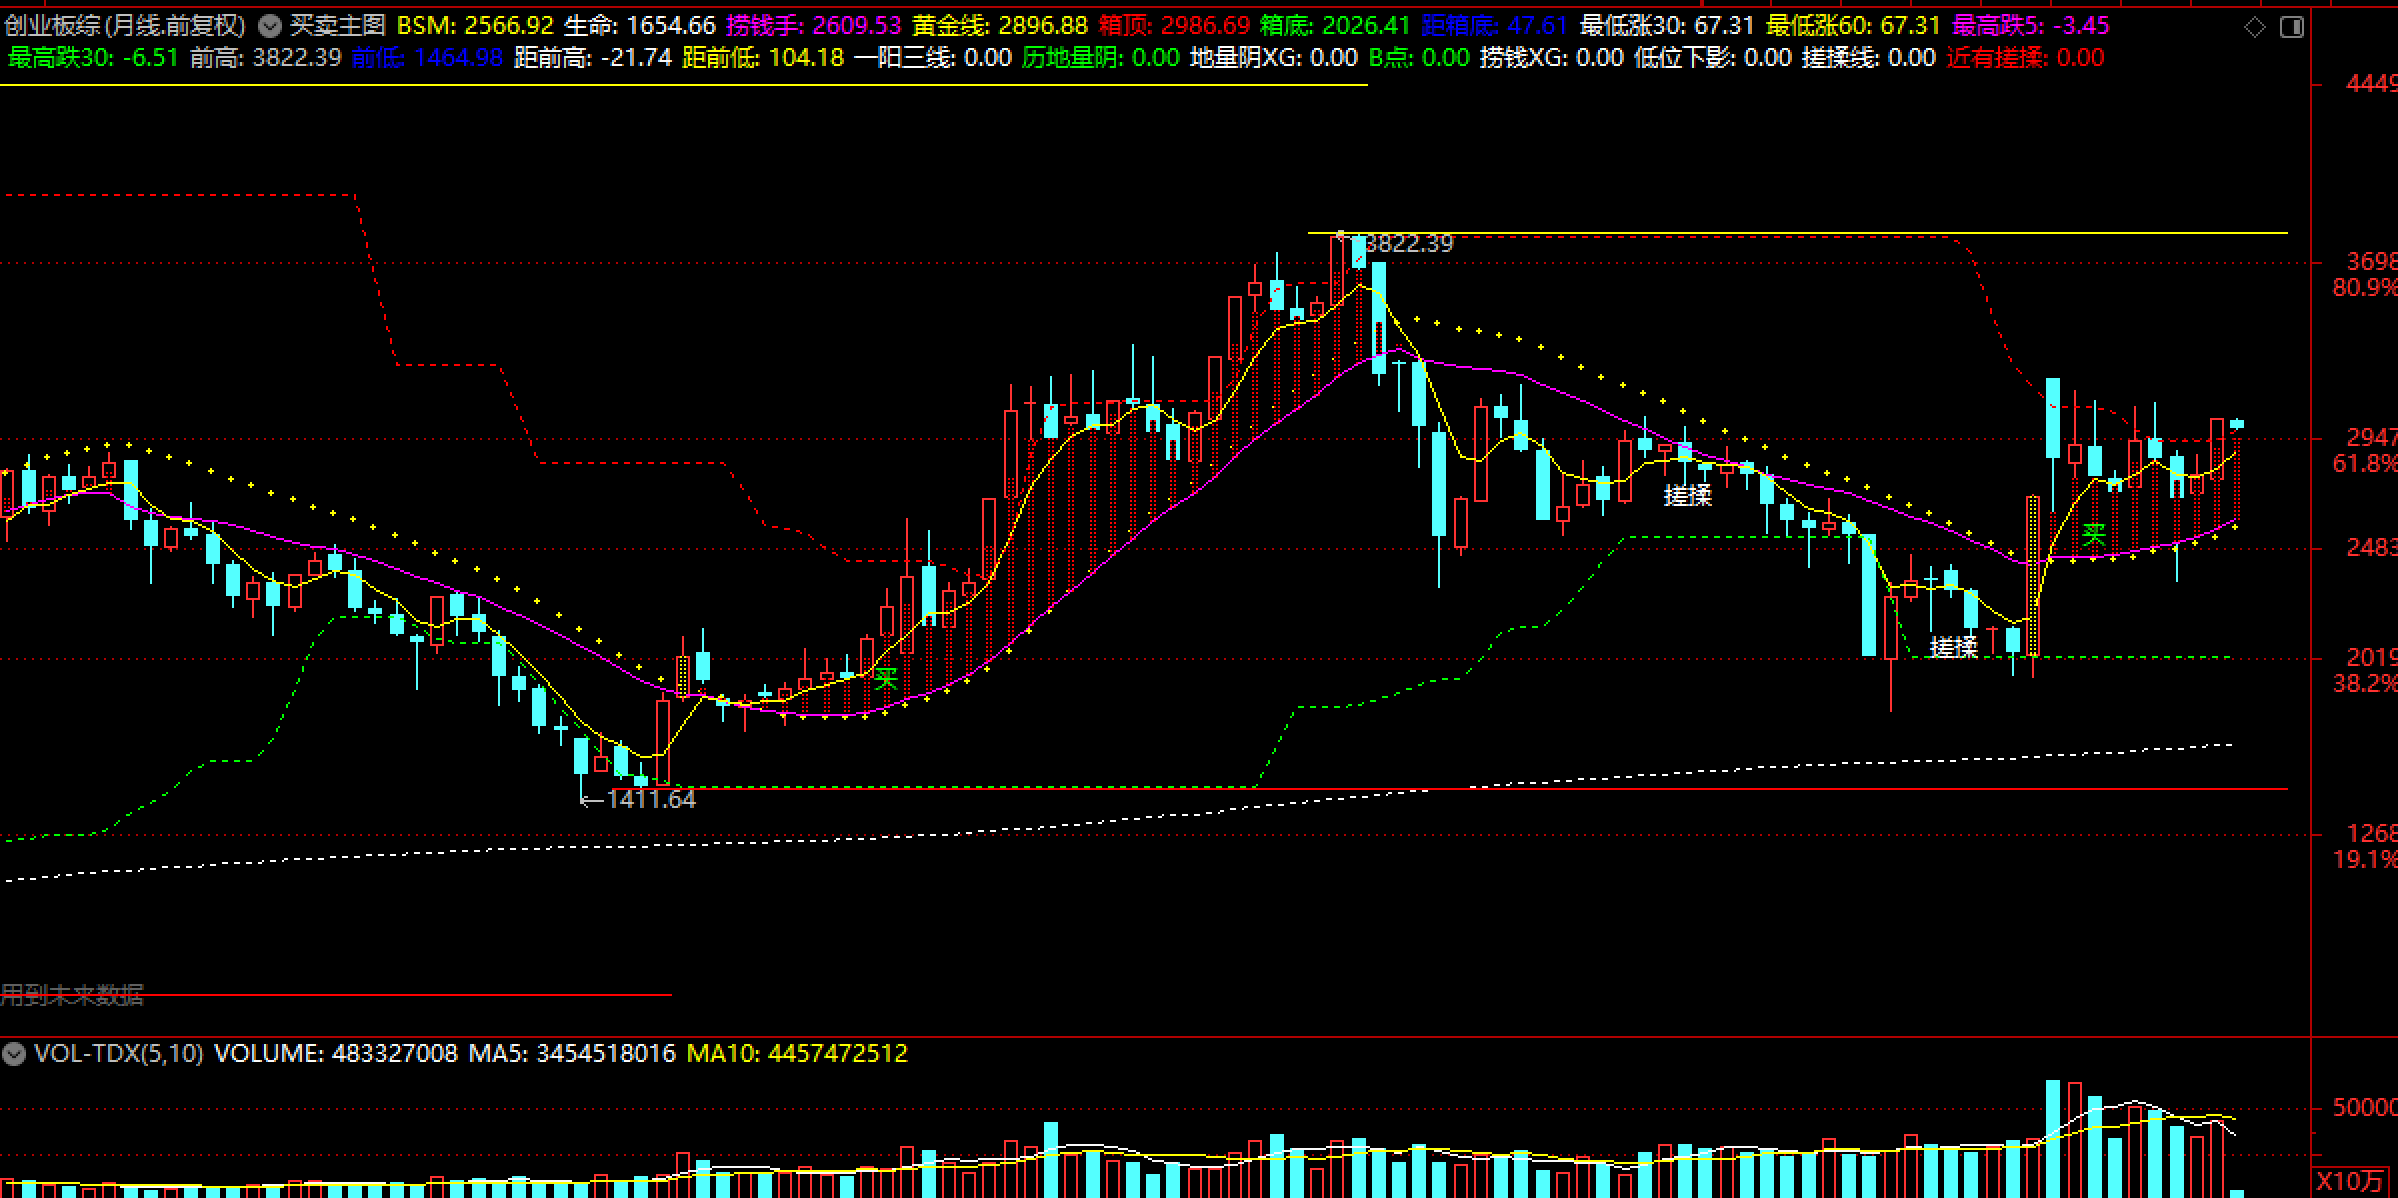Click the tallest cyan volume bar
The image size is (2398, 1198).
2053,1139
